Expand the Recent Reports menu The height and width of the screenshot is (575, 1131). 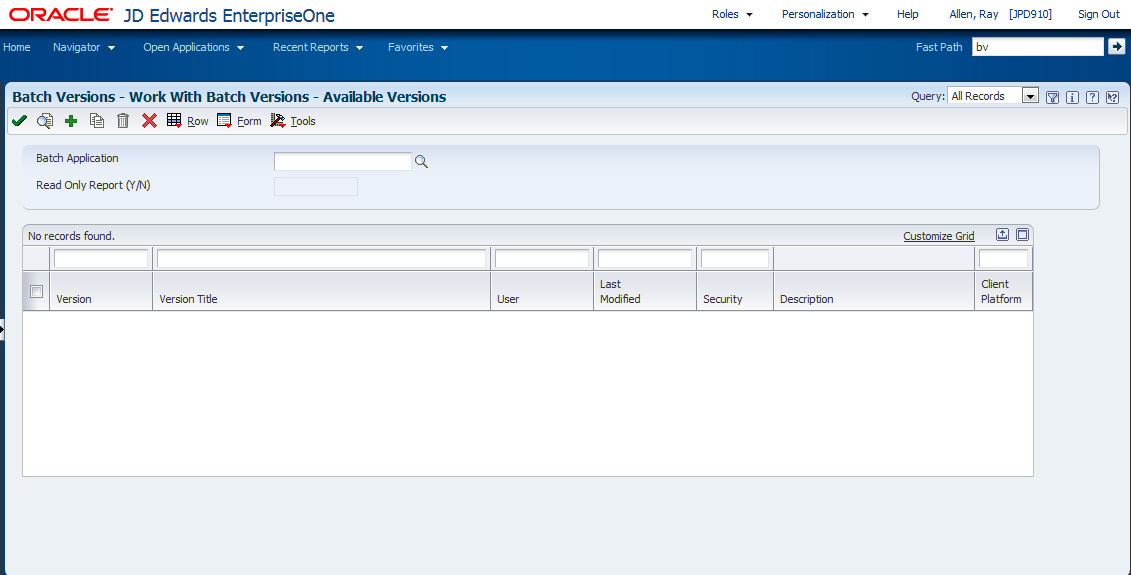317,47
